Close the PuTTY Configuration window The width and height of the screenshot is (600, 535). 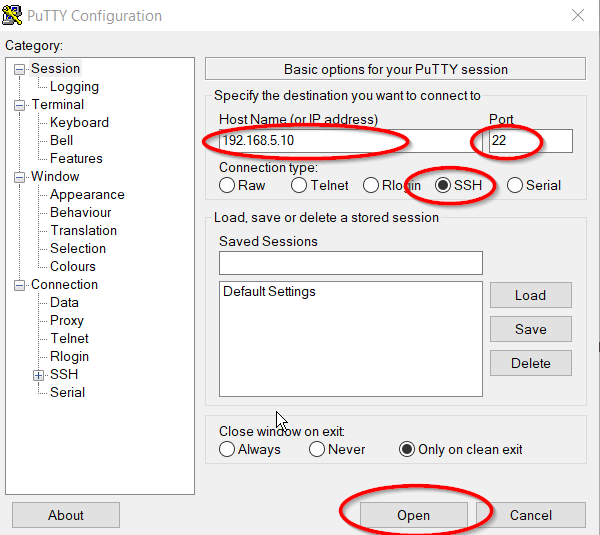[577, 16]
